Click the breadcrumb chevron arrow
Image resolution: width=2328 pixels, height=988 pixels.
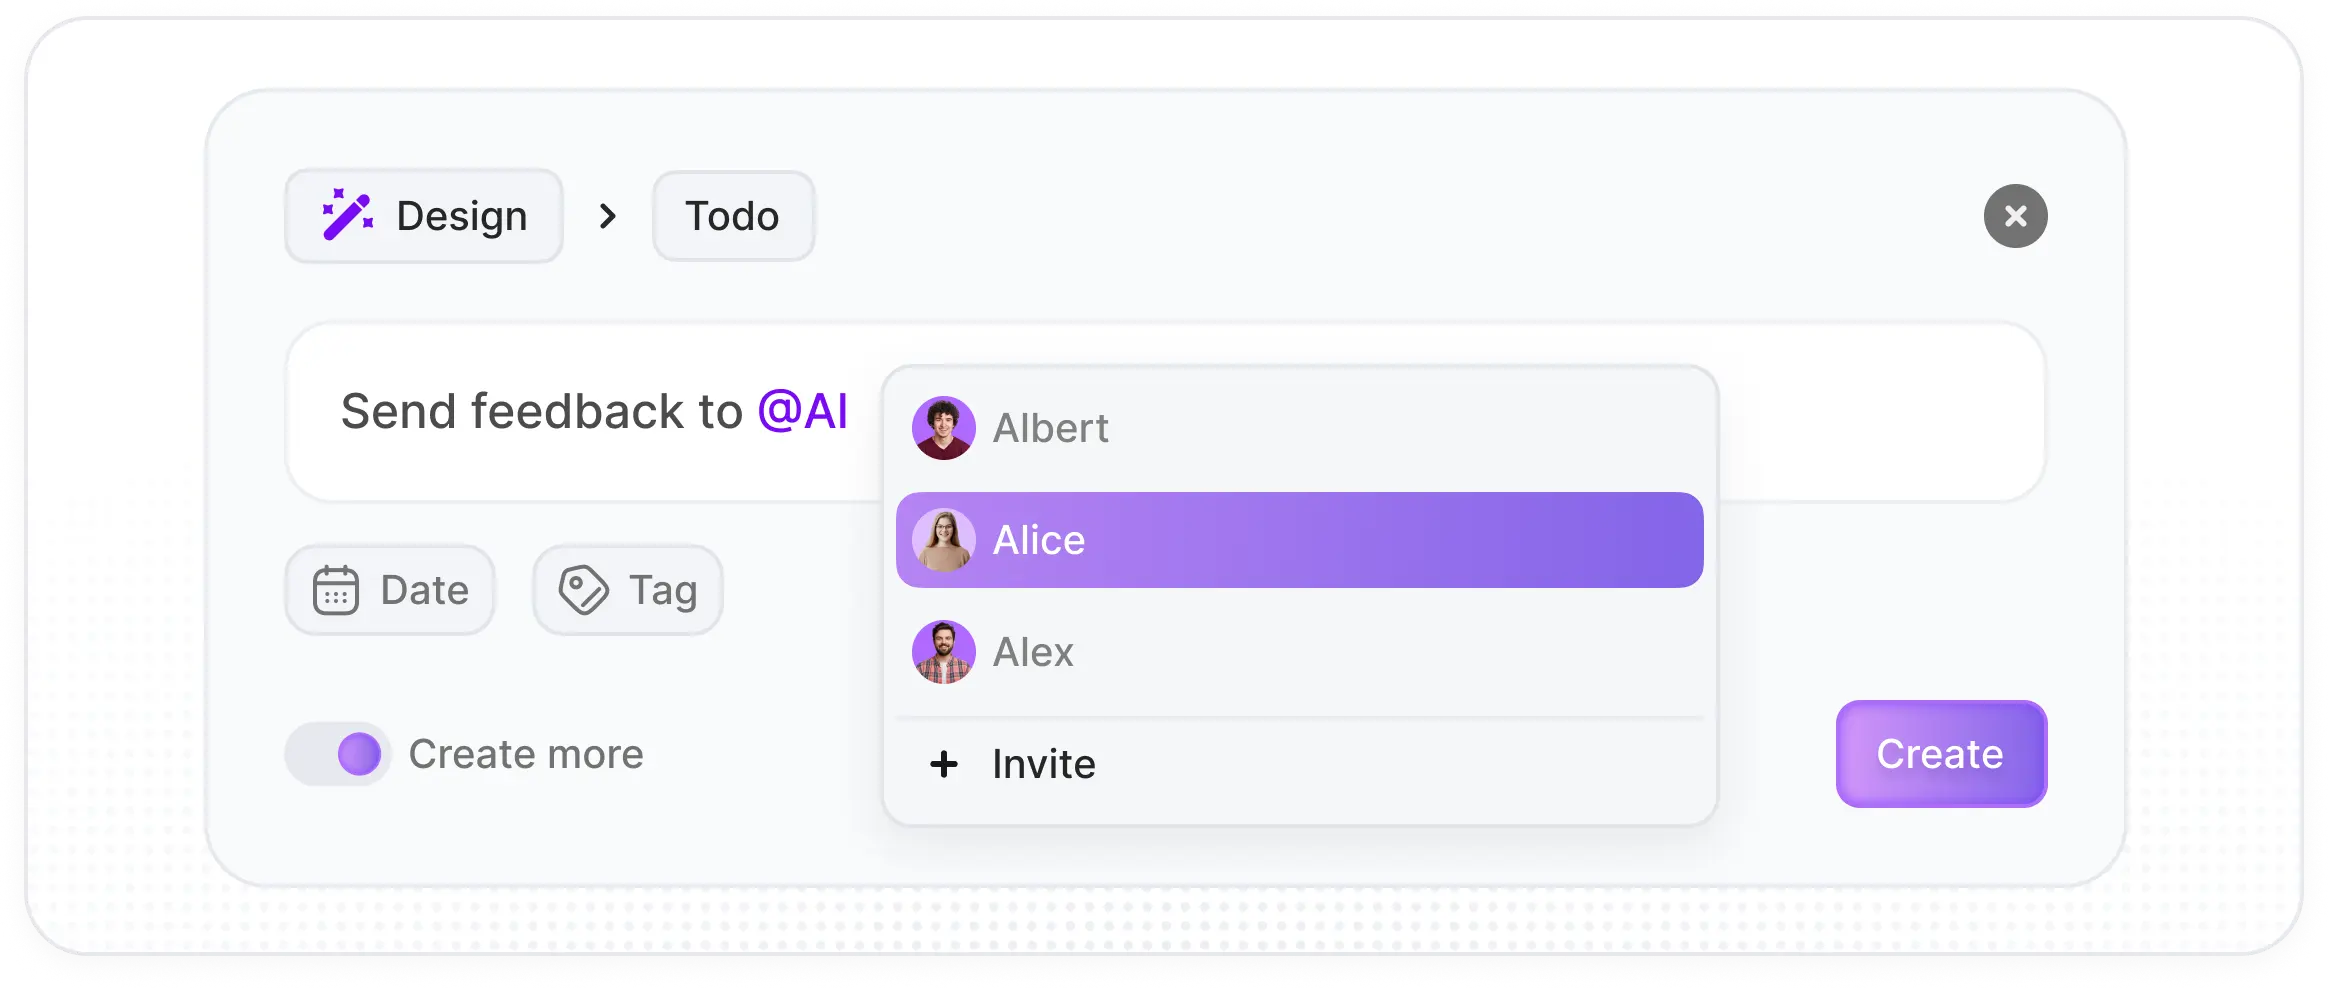pyautogui.click(x=607, y=216)
